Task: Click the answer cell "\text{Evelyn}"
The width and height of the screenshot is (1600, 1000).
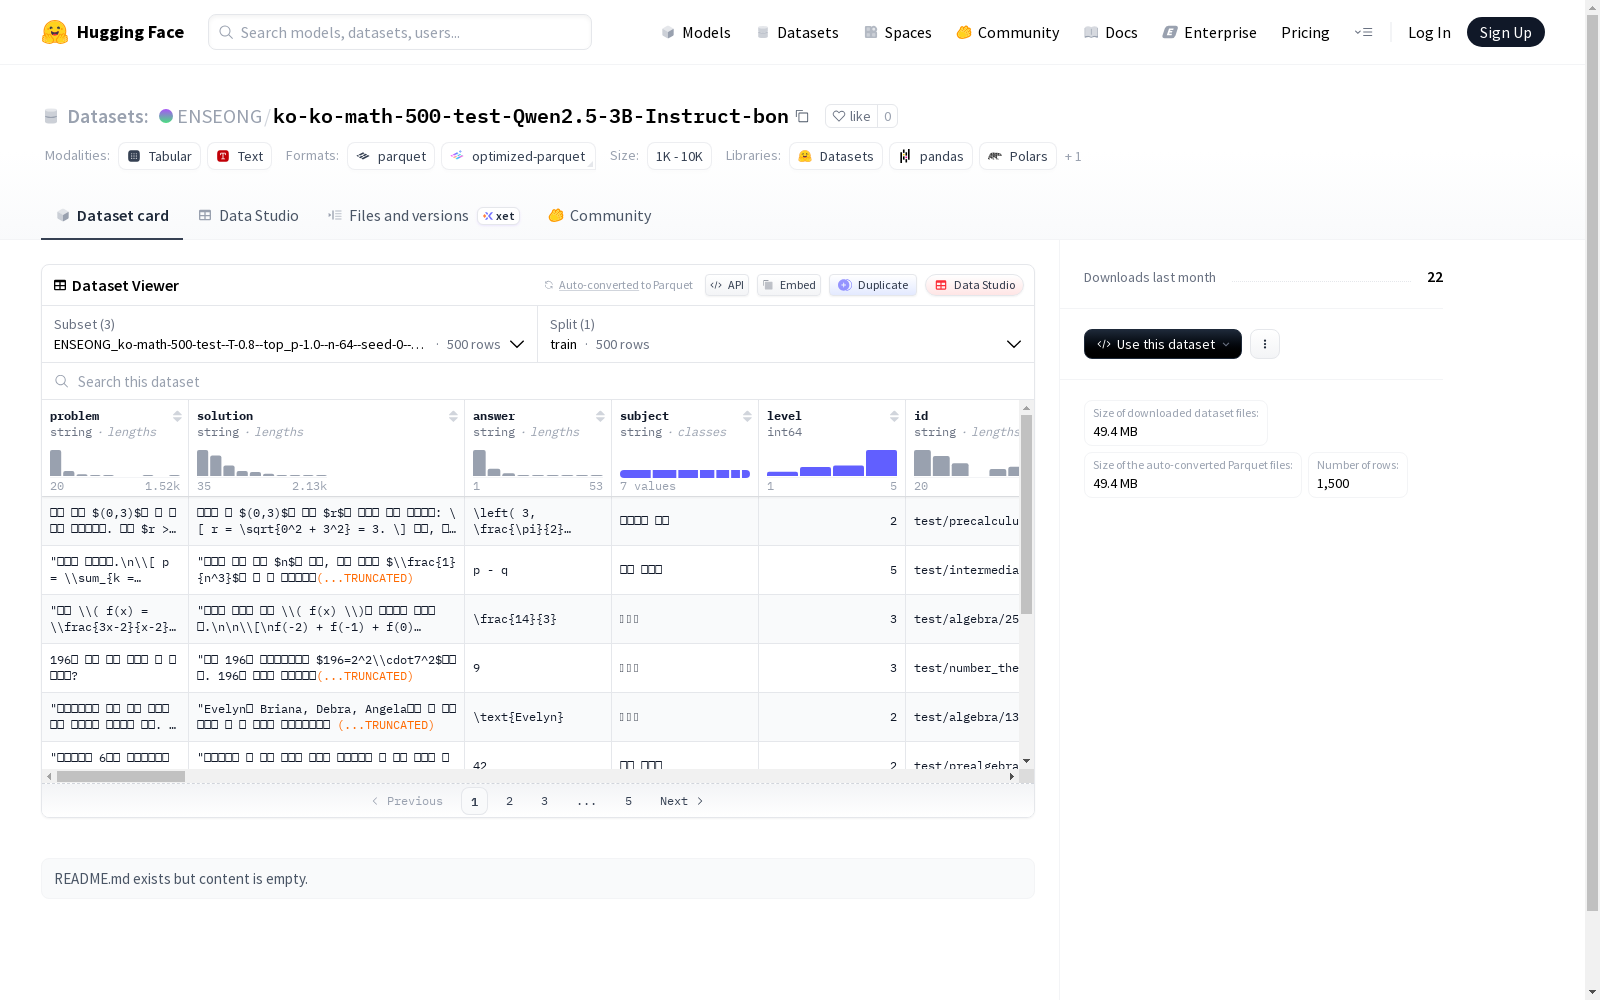Action: (x=538, y=717)
